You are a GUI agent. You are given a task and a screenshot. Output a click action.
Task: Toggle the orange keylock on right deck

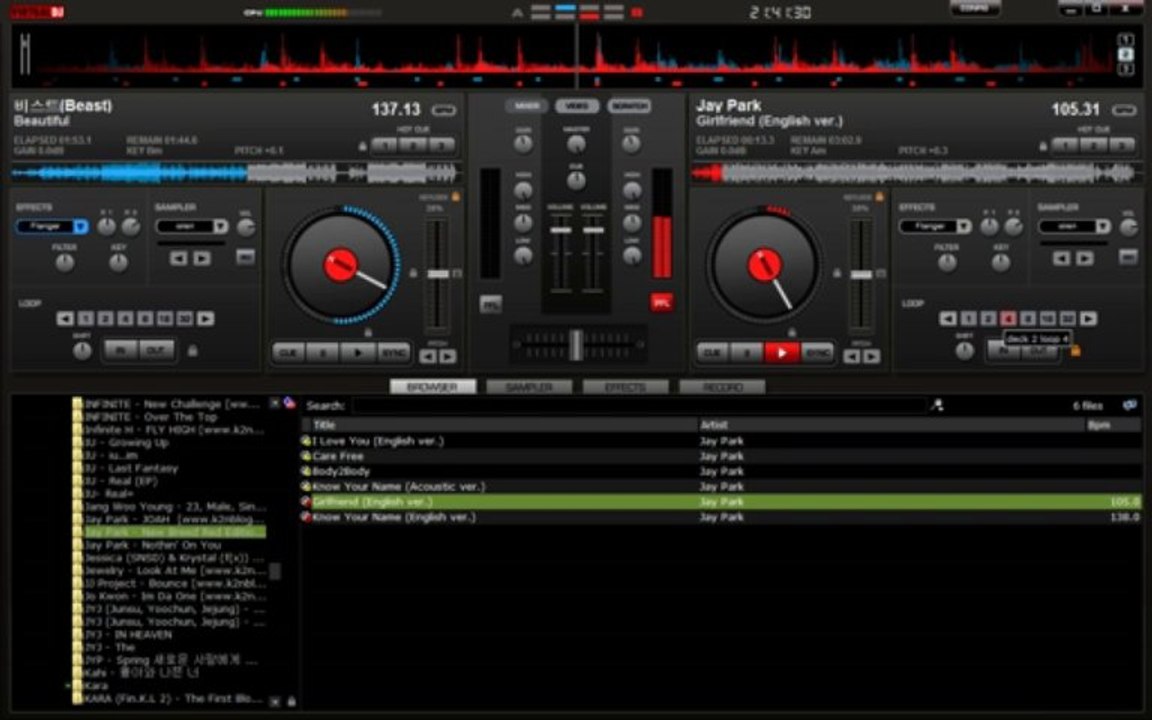tap(879, 196)
